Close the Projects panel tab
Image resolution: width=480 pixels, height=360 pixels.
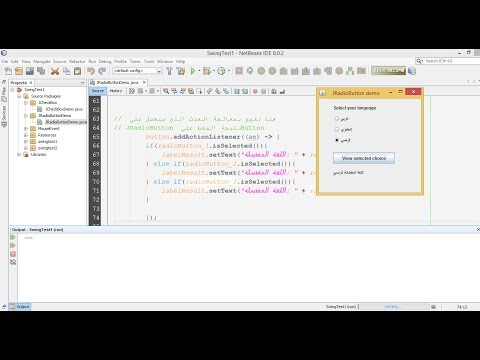coord(31,83)
